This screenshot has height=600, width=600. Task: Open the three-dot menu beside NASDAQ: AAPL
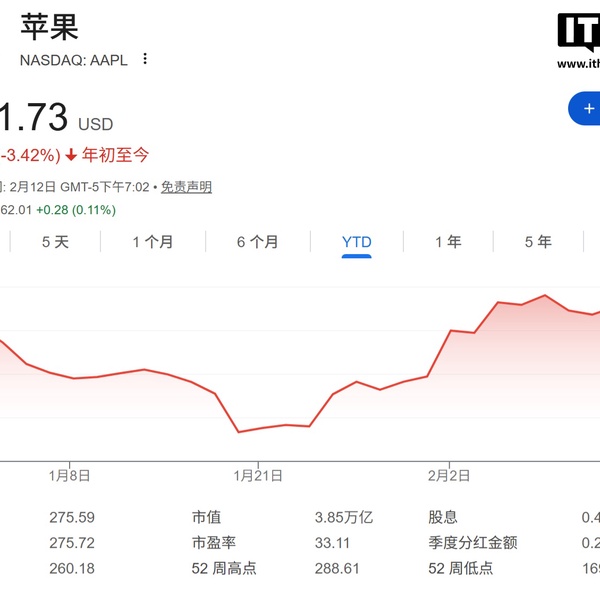(145, 59)
